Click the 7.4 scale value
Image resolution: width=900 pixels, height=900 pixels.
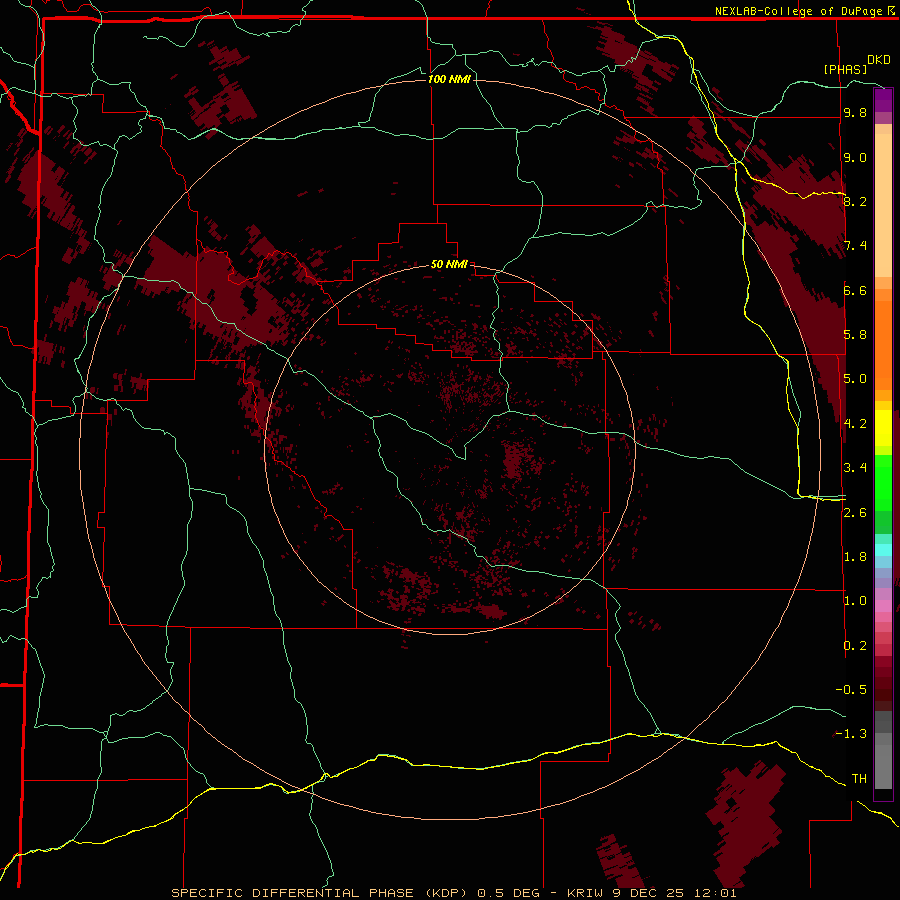(855, 246)
